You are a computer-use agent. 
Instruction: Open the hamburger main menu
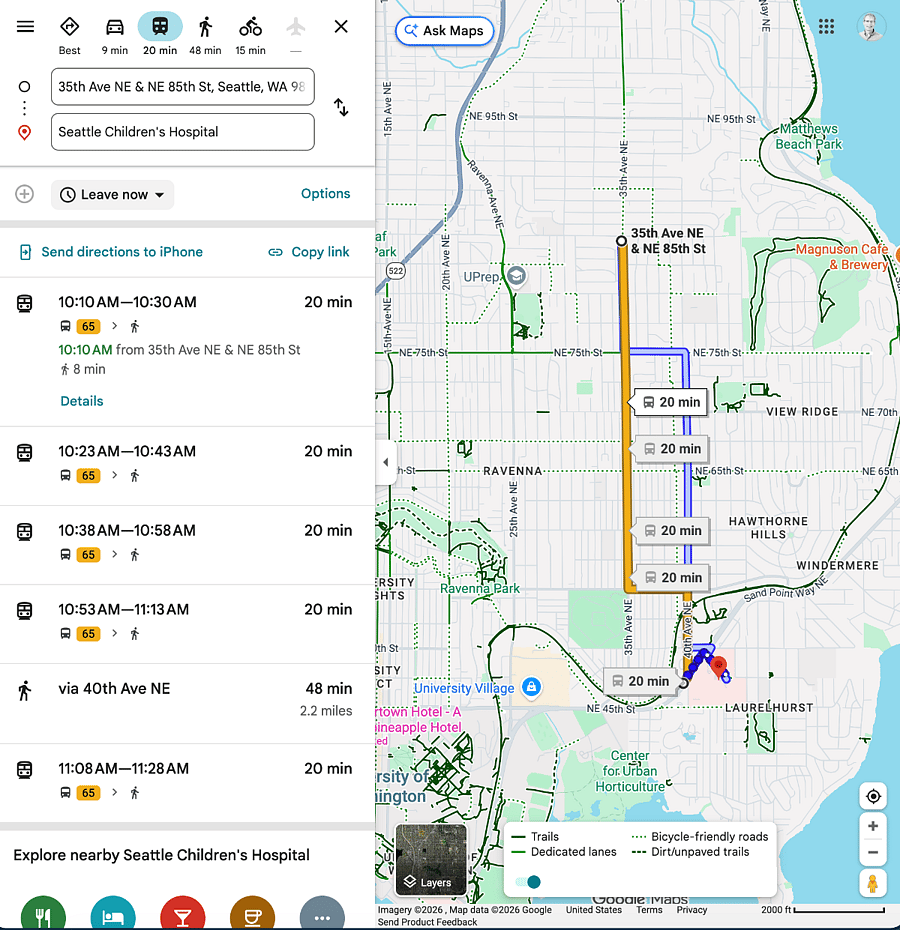click(25, 27)
